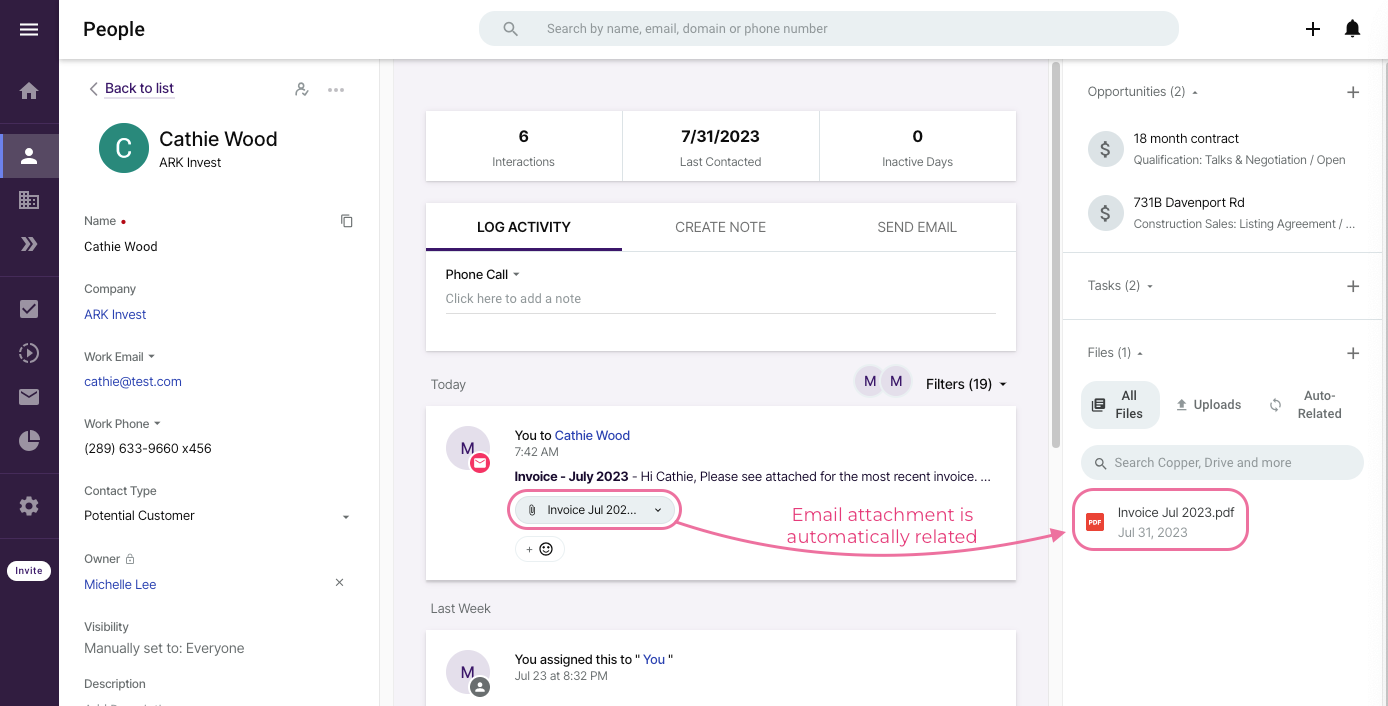Add a new task with plus
The height and width of the screenshot is (706, 1388).
tap(1353, 286)
